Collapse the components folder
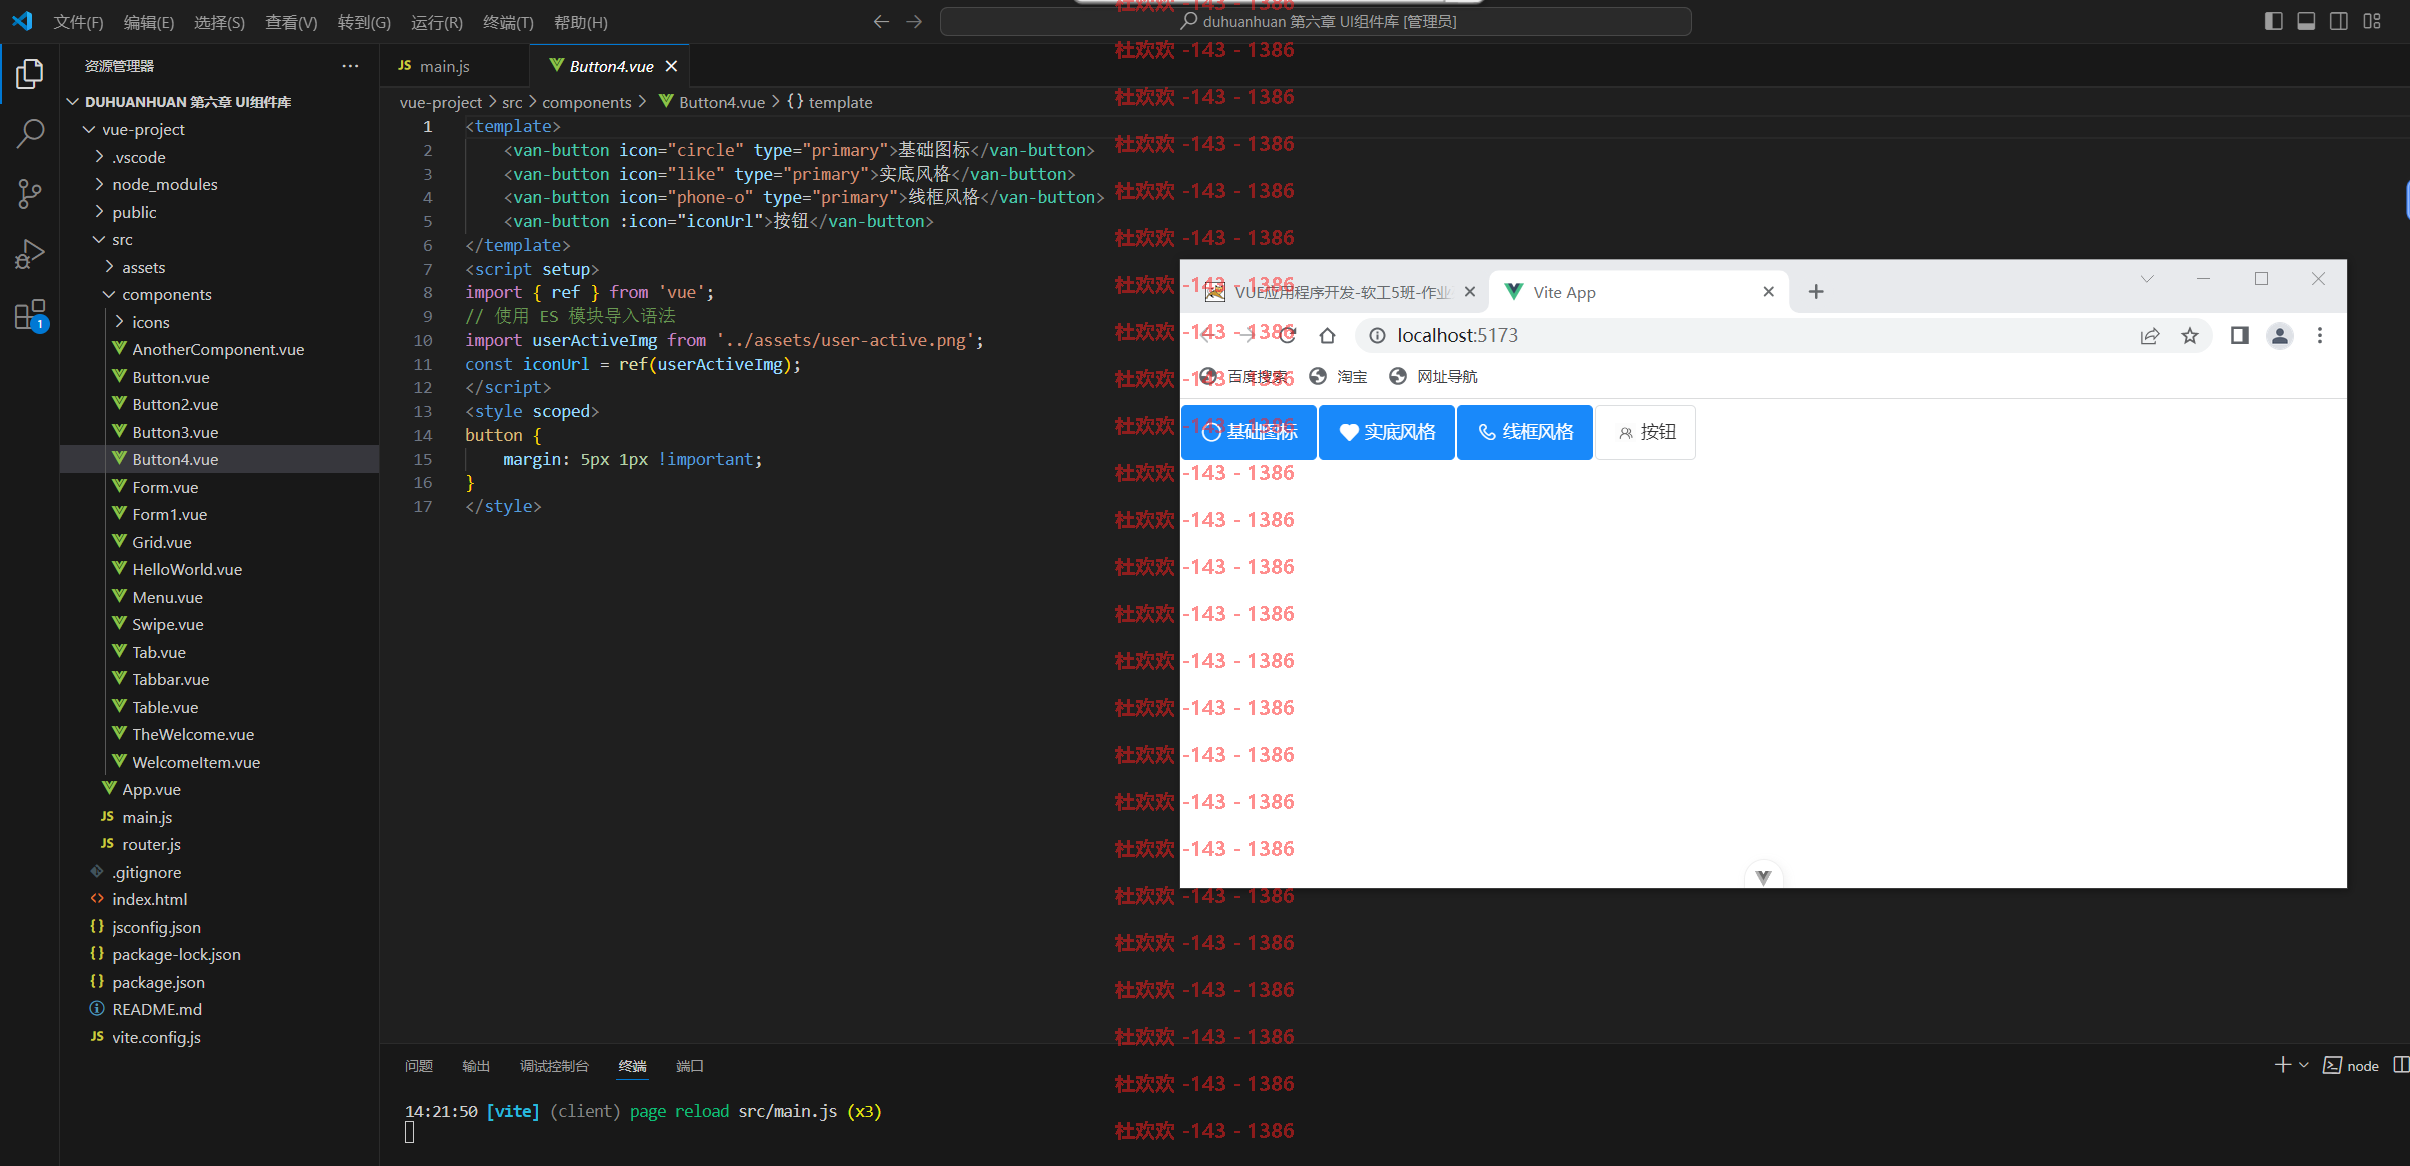The width and height of the screenshot is (2410, 1166). (109, 294)
